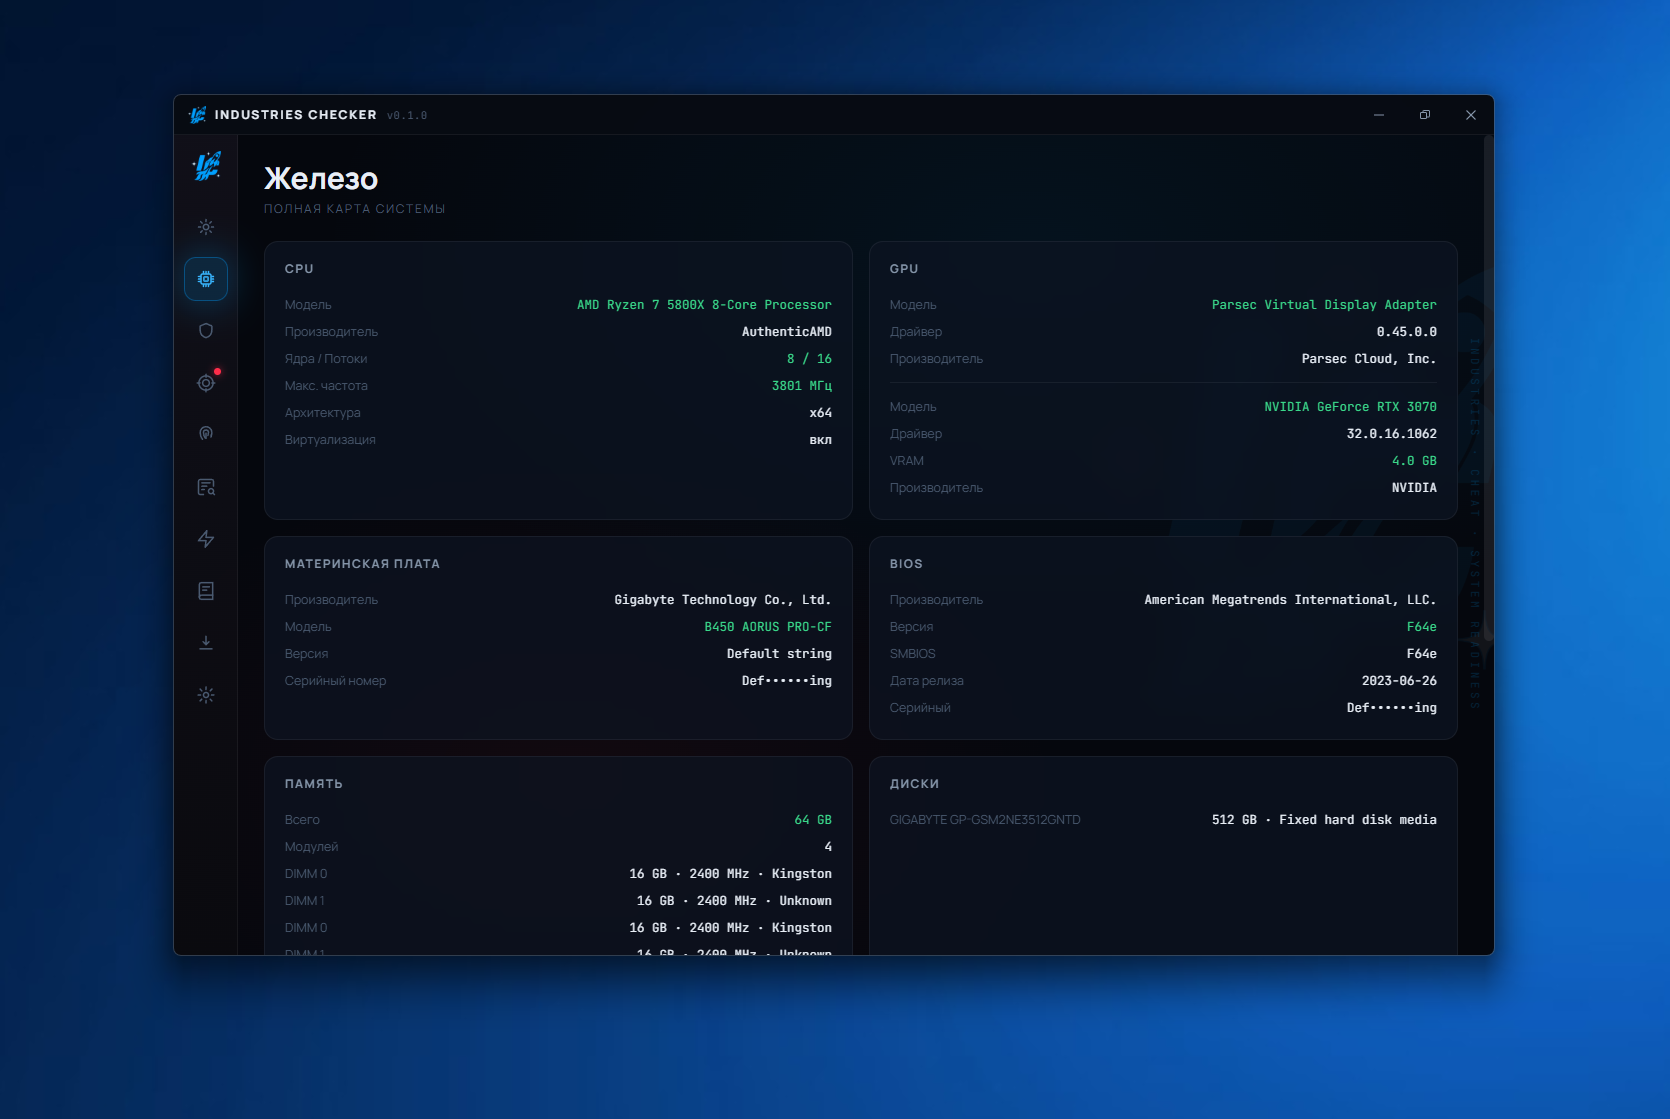This screenshot has width=1670, height=1119.
Task: Click the "МАТЕРИНСКАЯ ПЛАТА" card header
Action: [x=362, y=564]
